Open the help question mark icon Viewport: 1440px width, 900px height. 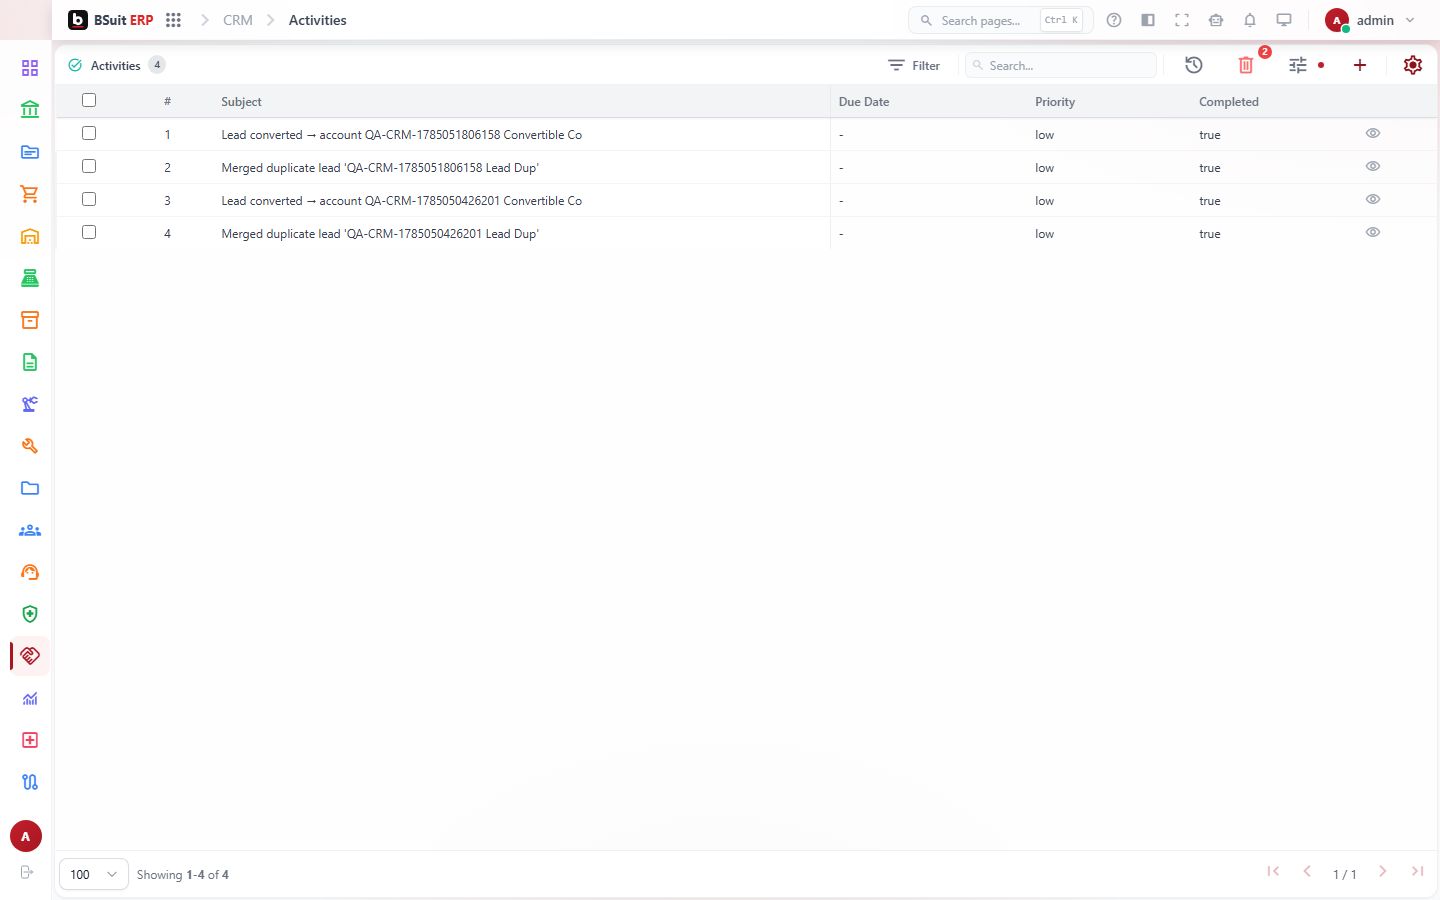pos(1114,20)
